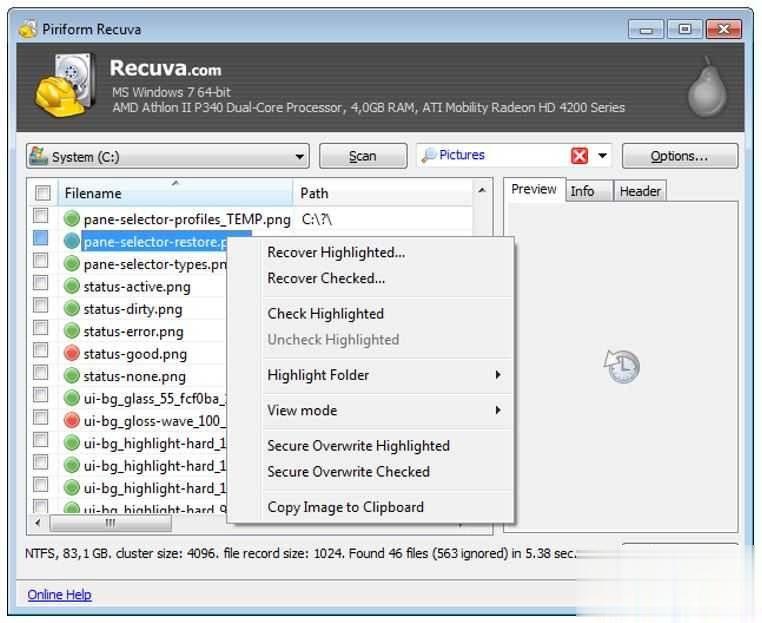Click the Recuva title bar app icon

point(28,29)
